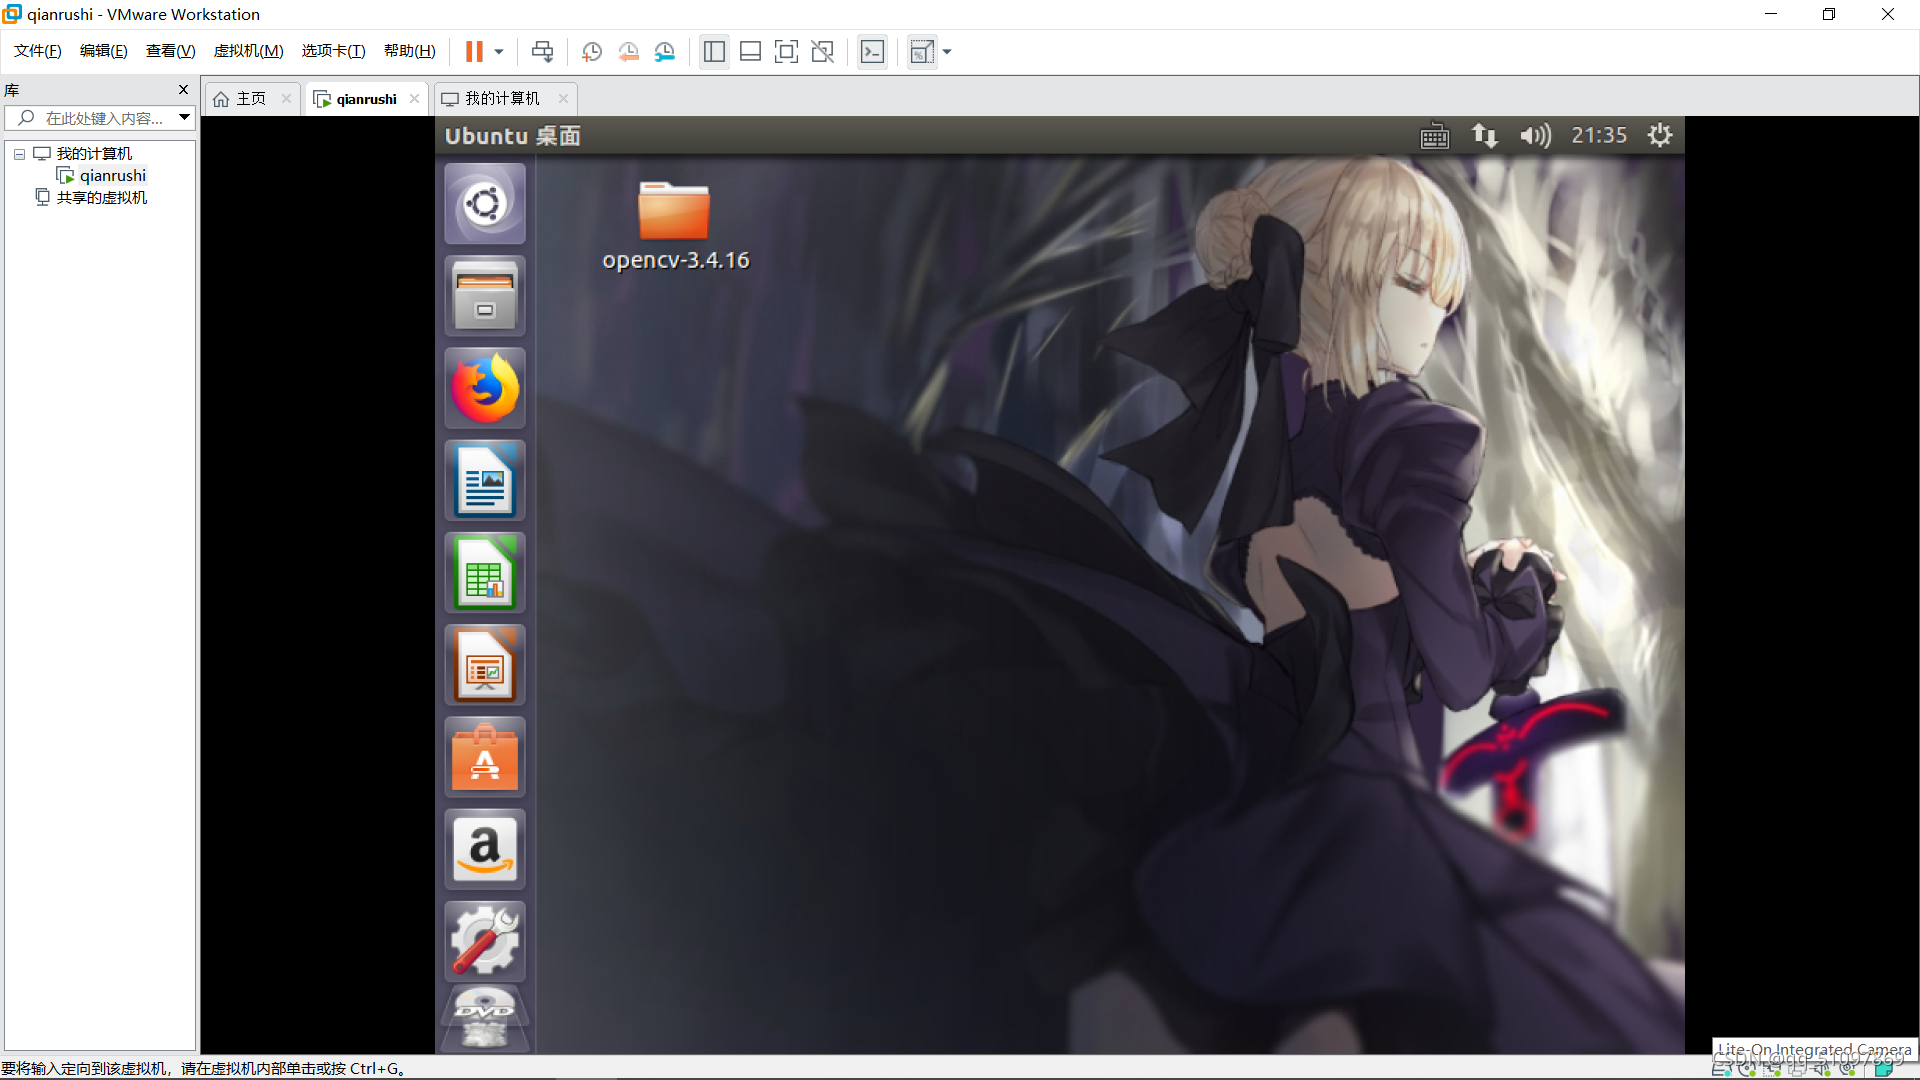Enter full screen mode

pyautogui.click(x=786, y=52)
